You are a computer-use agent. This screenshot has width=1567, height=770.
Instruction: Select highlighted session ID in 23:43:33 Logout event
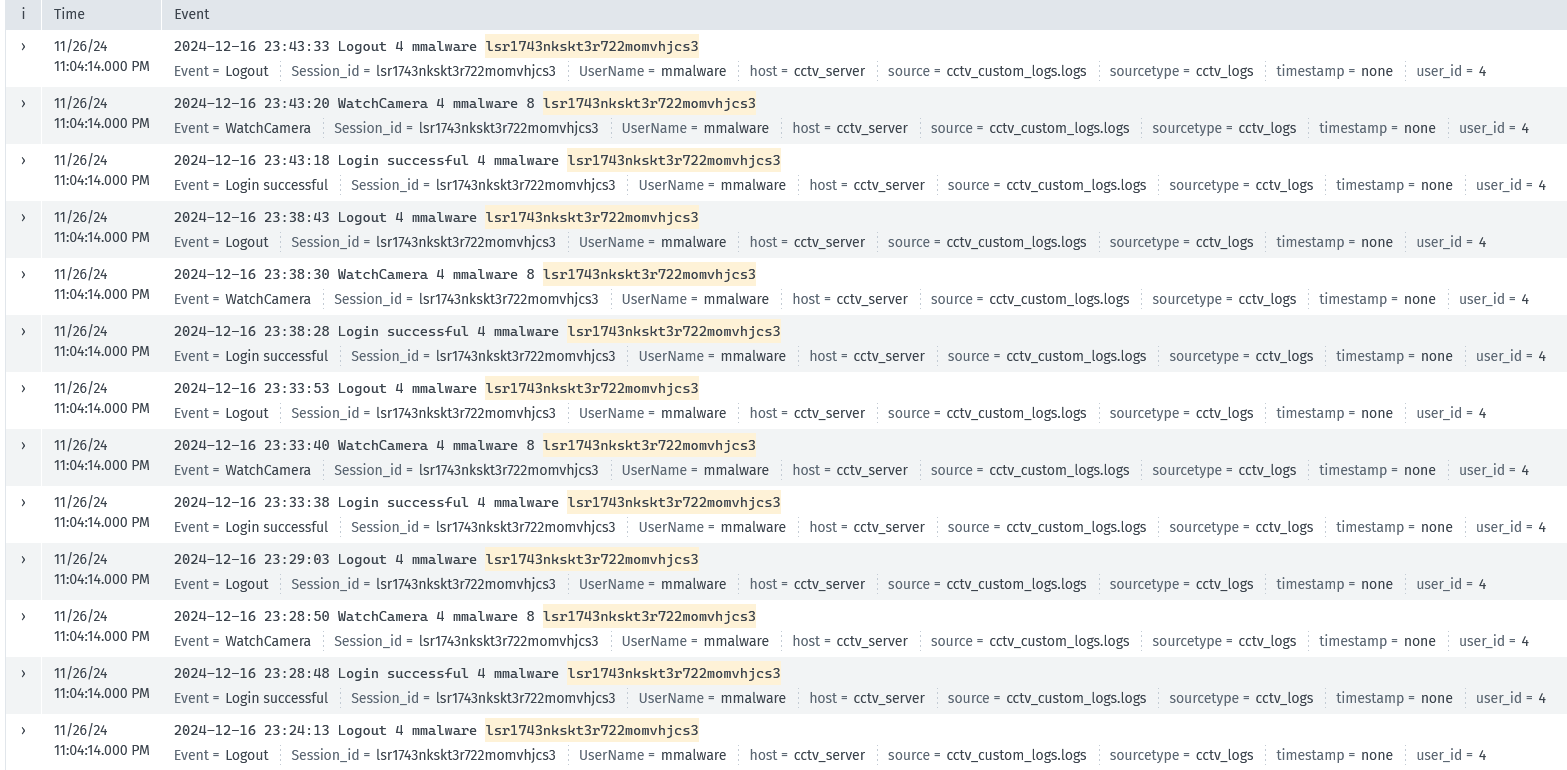pos(592,46)
